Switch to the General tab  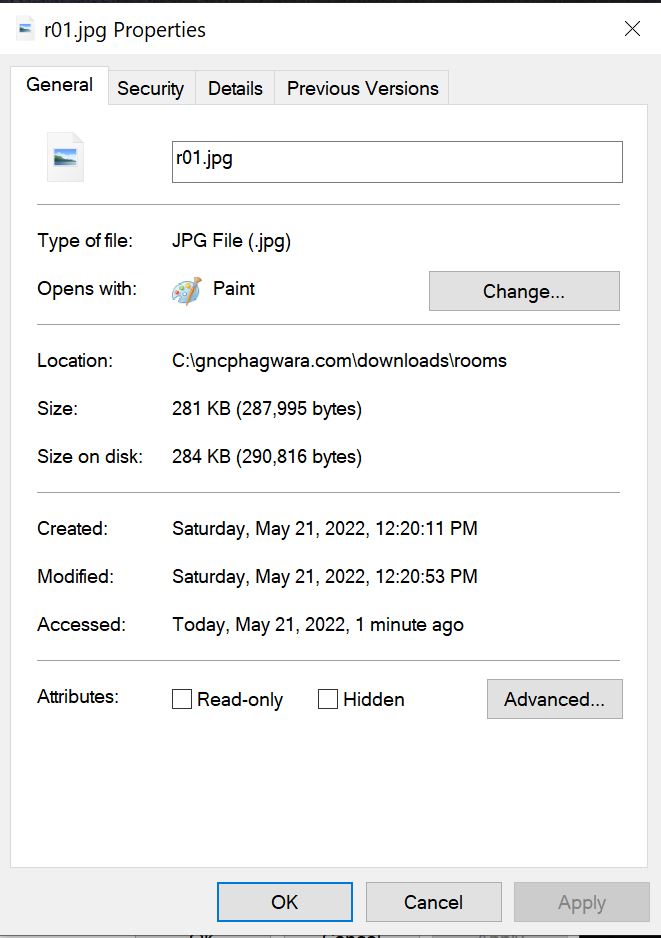[x=59, y=85]
